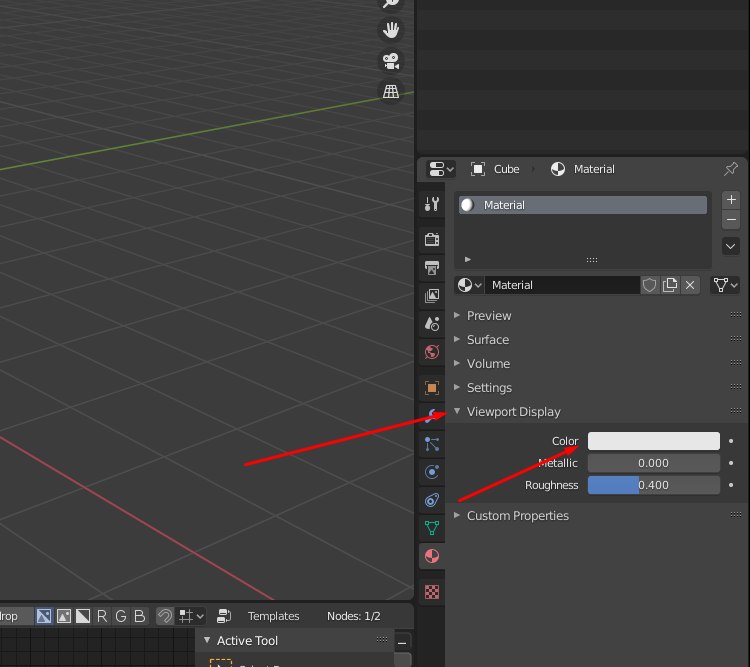Unlink the material with the X icon
Viewport: 750px width, 667px height.
(x=690, y=285)
